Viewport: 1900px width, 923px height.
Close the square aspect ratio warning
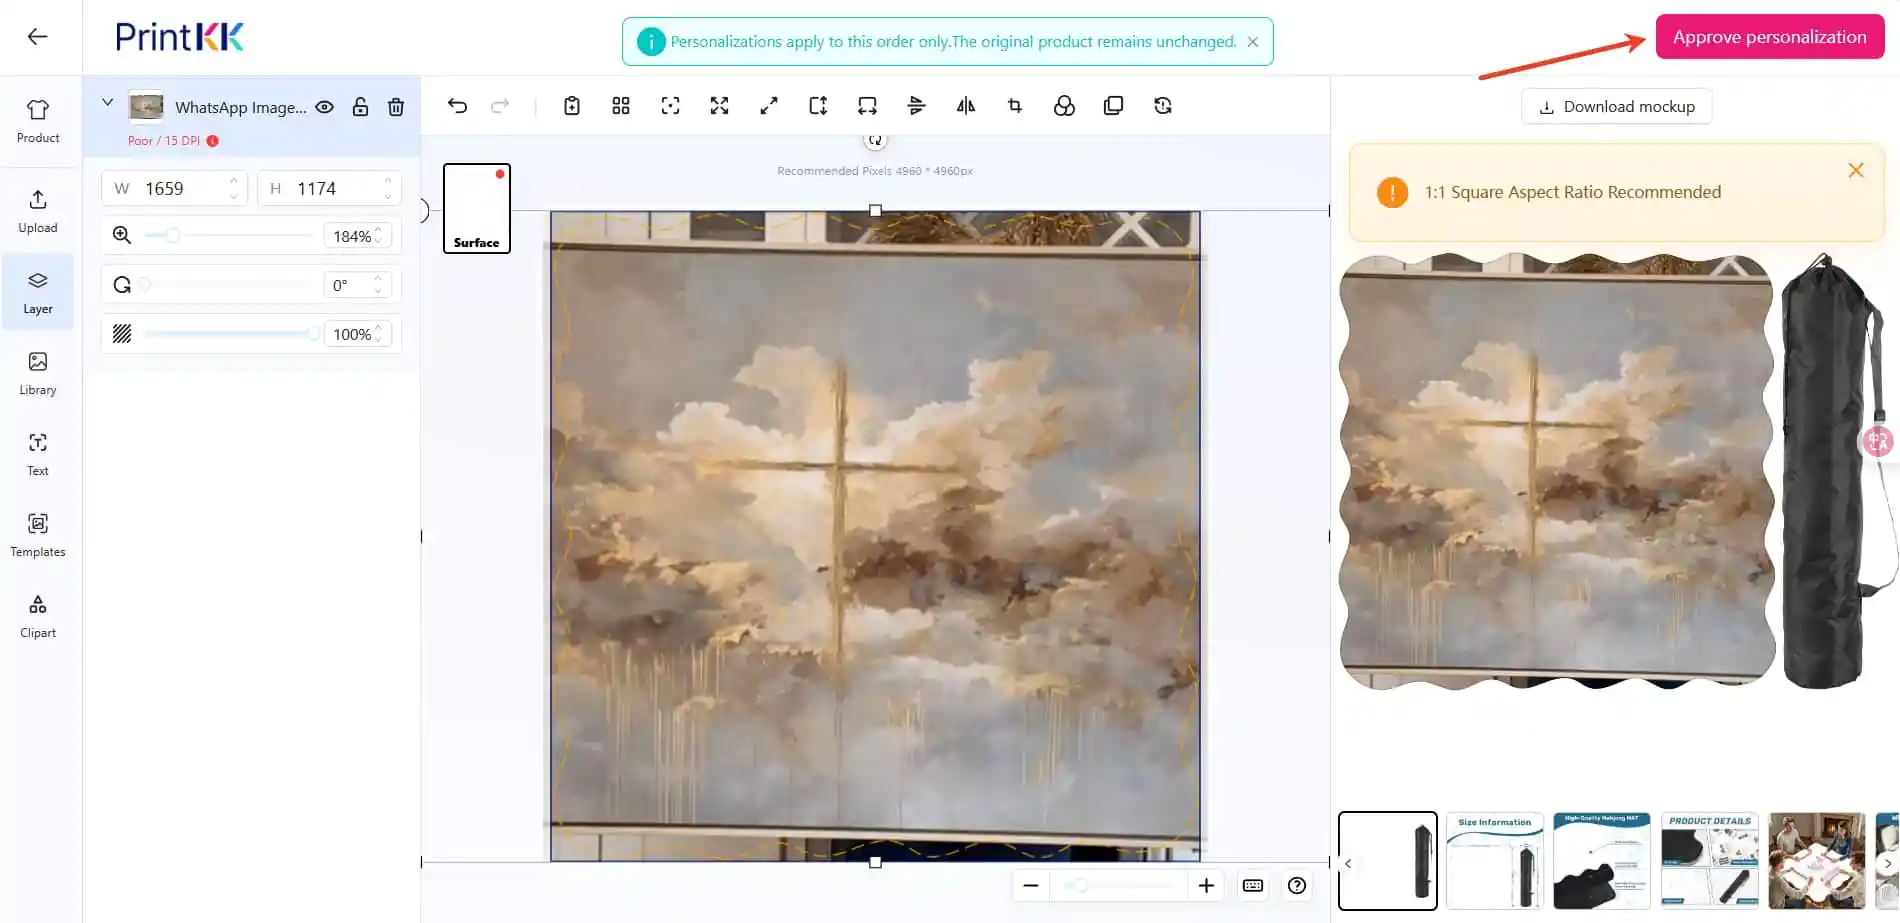[1856, 171]
